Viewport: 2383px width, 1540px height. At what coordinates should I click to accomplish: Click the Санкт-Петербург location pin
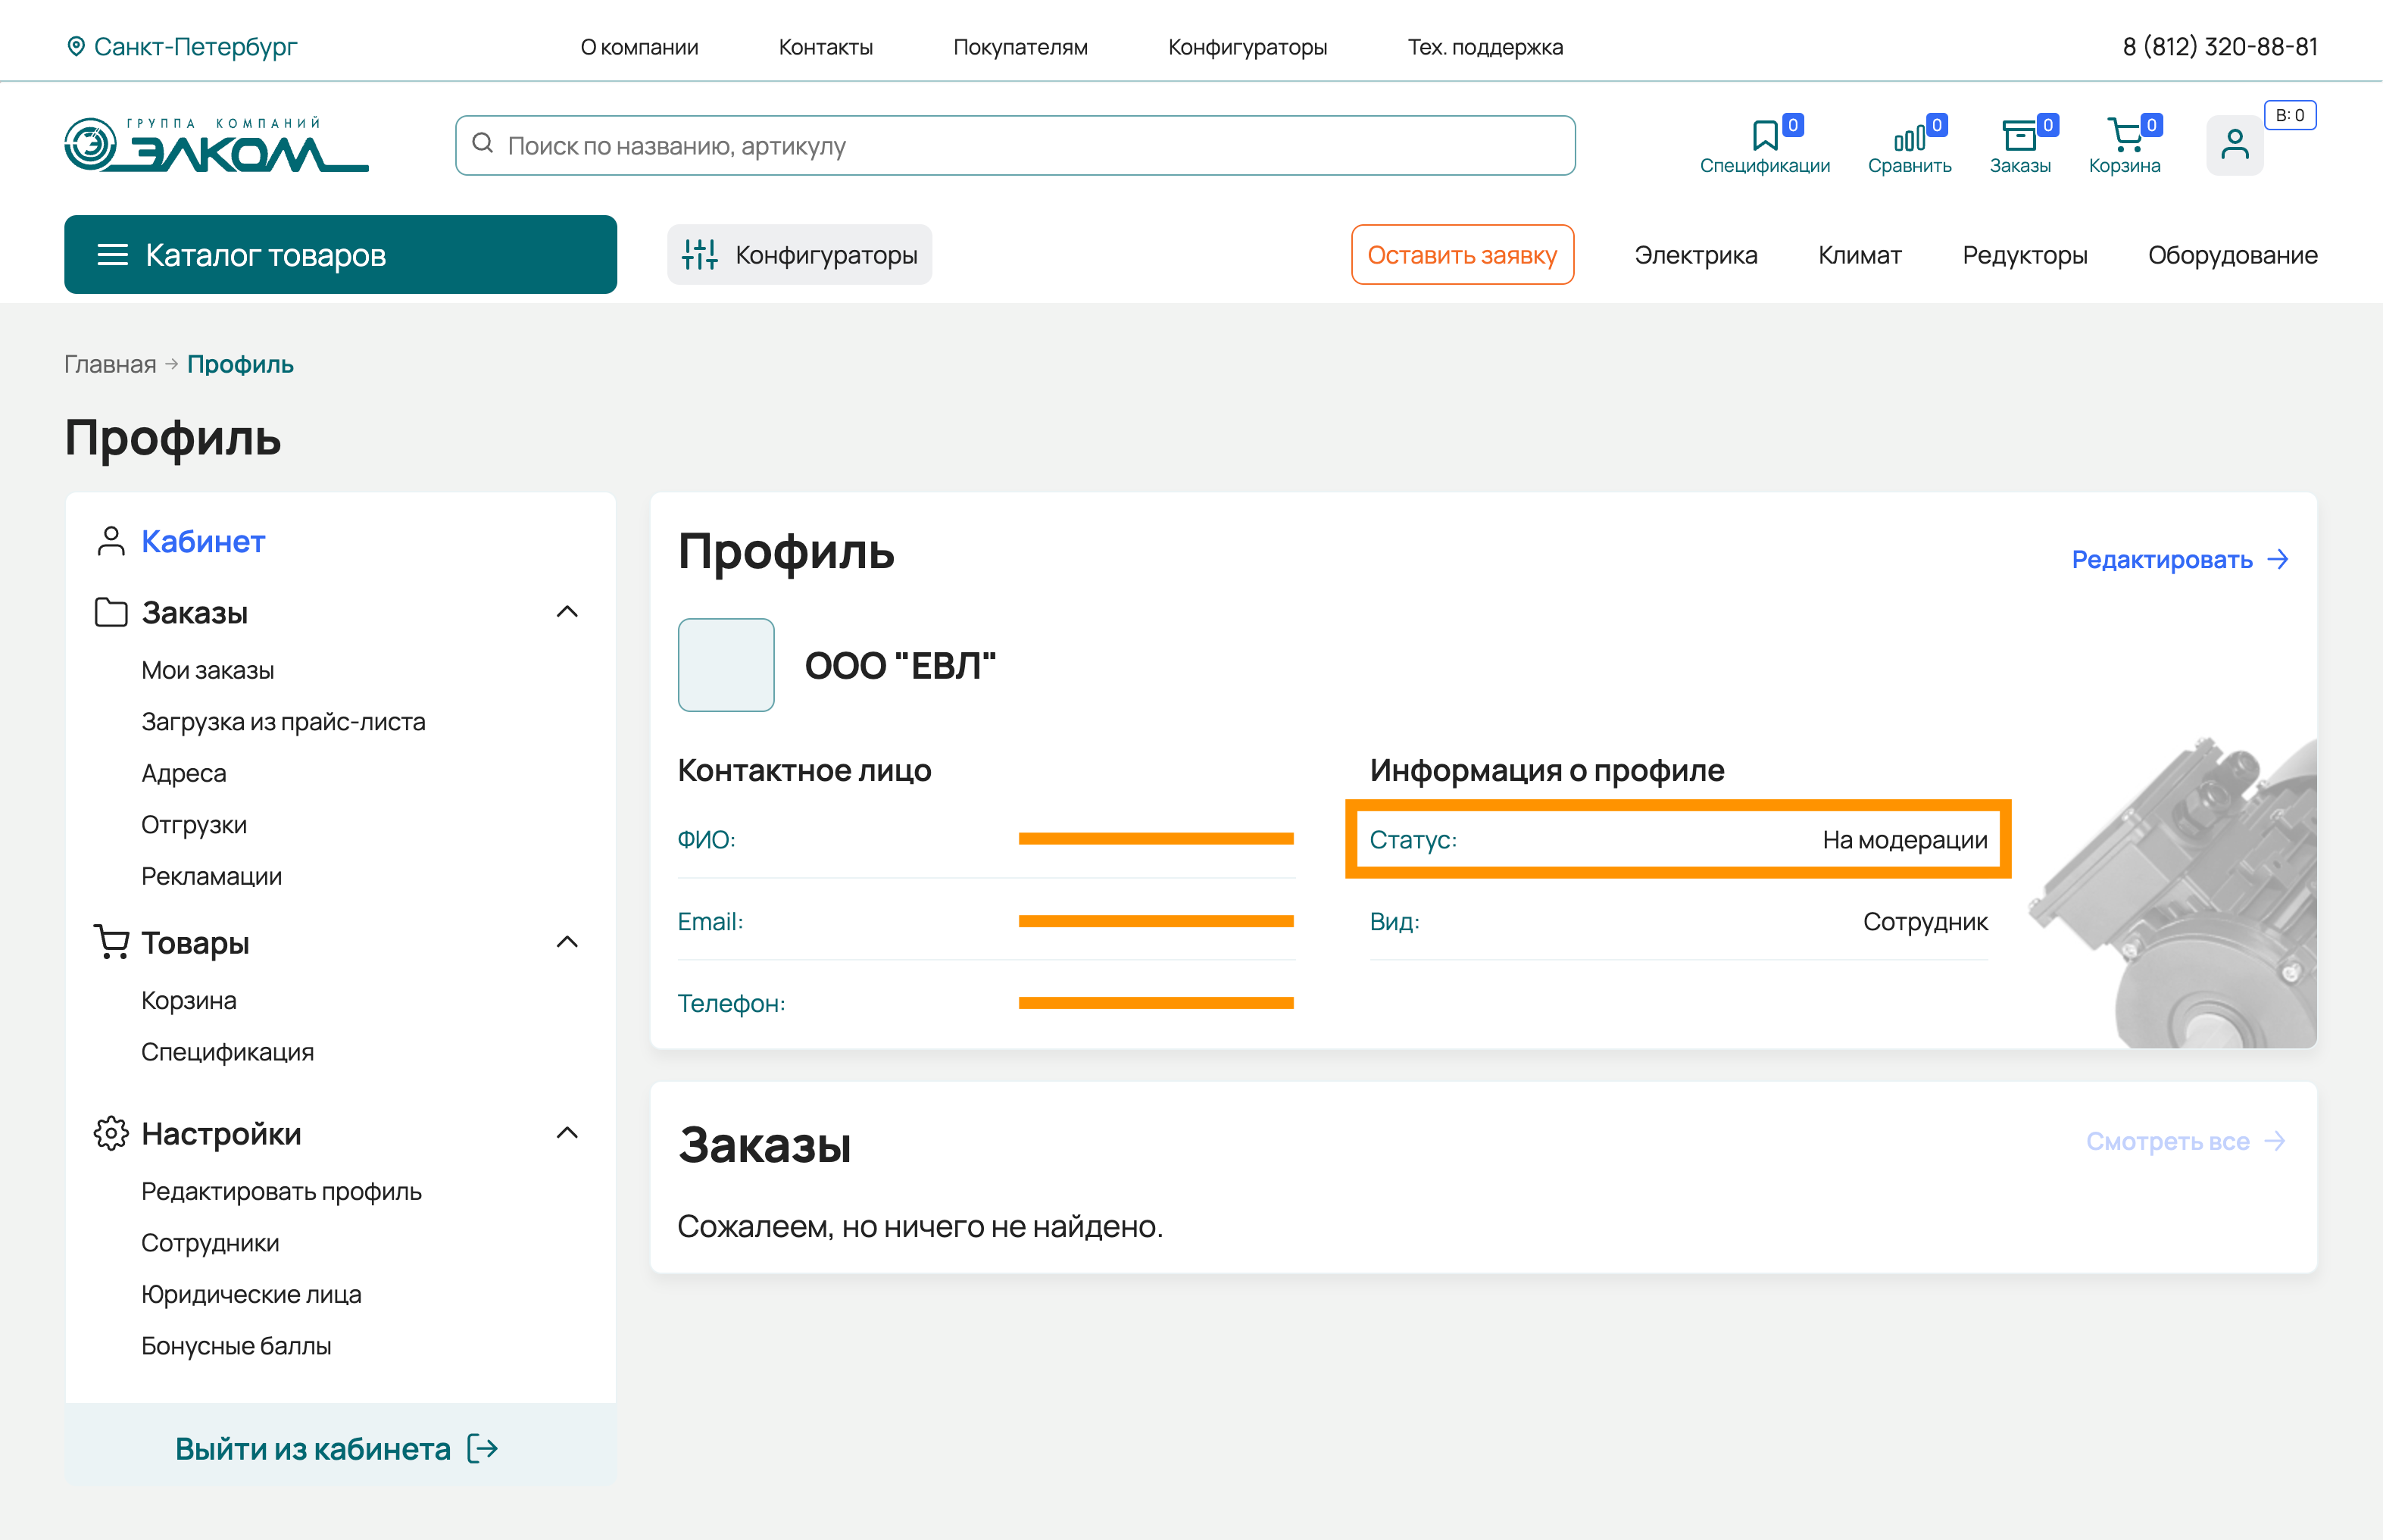click(x=76, y=47)
